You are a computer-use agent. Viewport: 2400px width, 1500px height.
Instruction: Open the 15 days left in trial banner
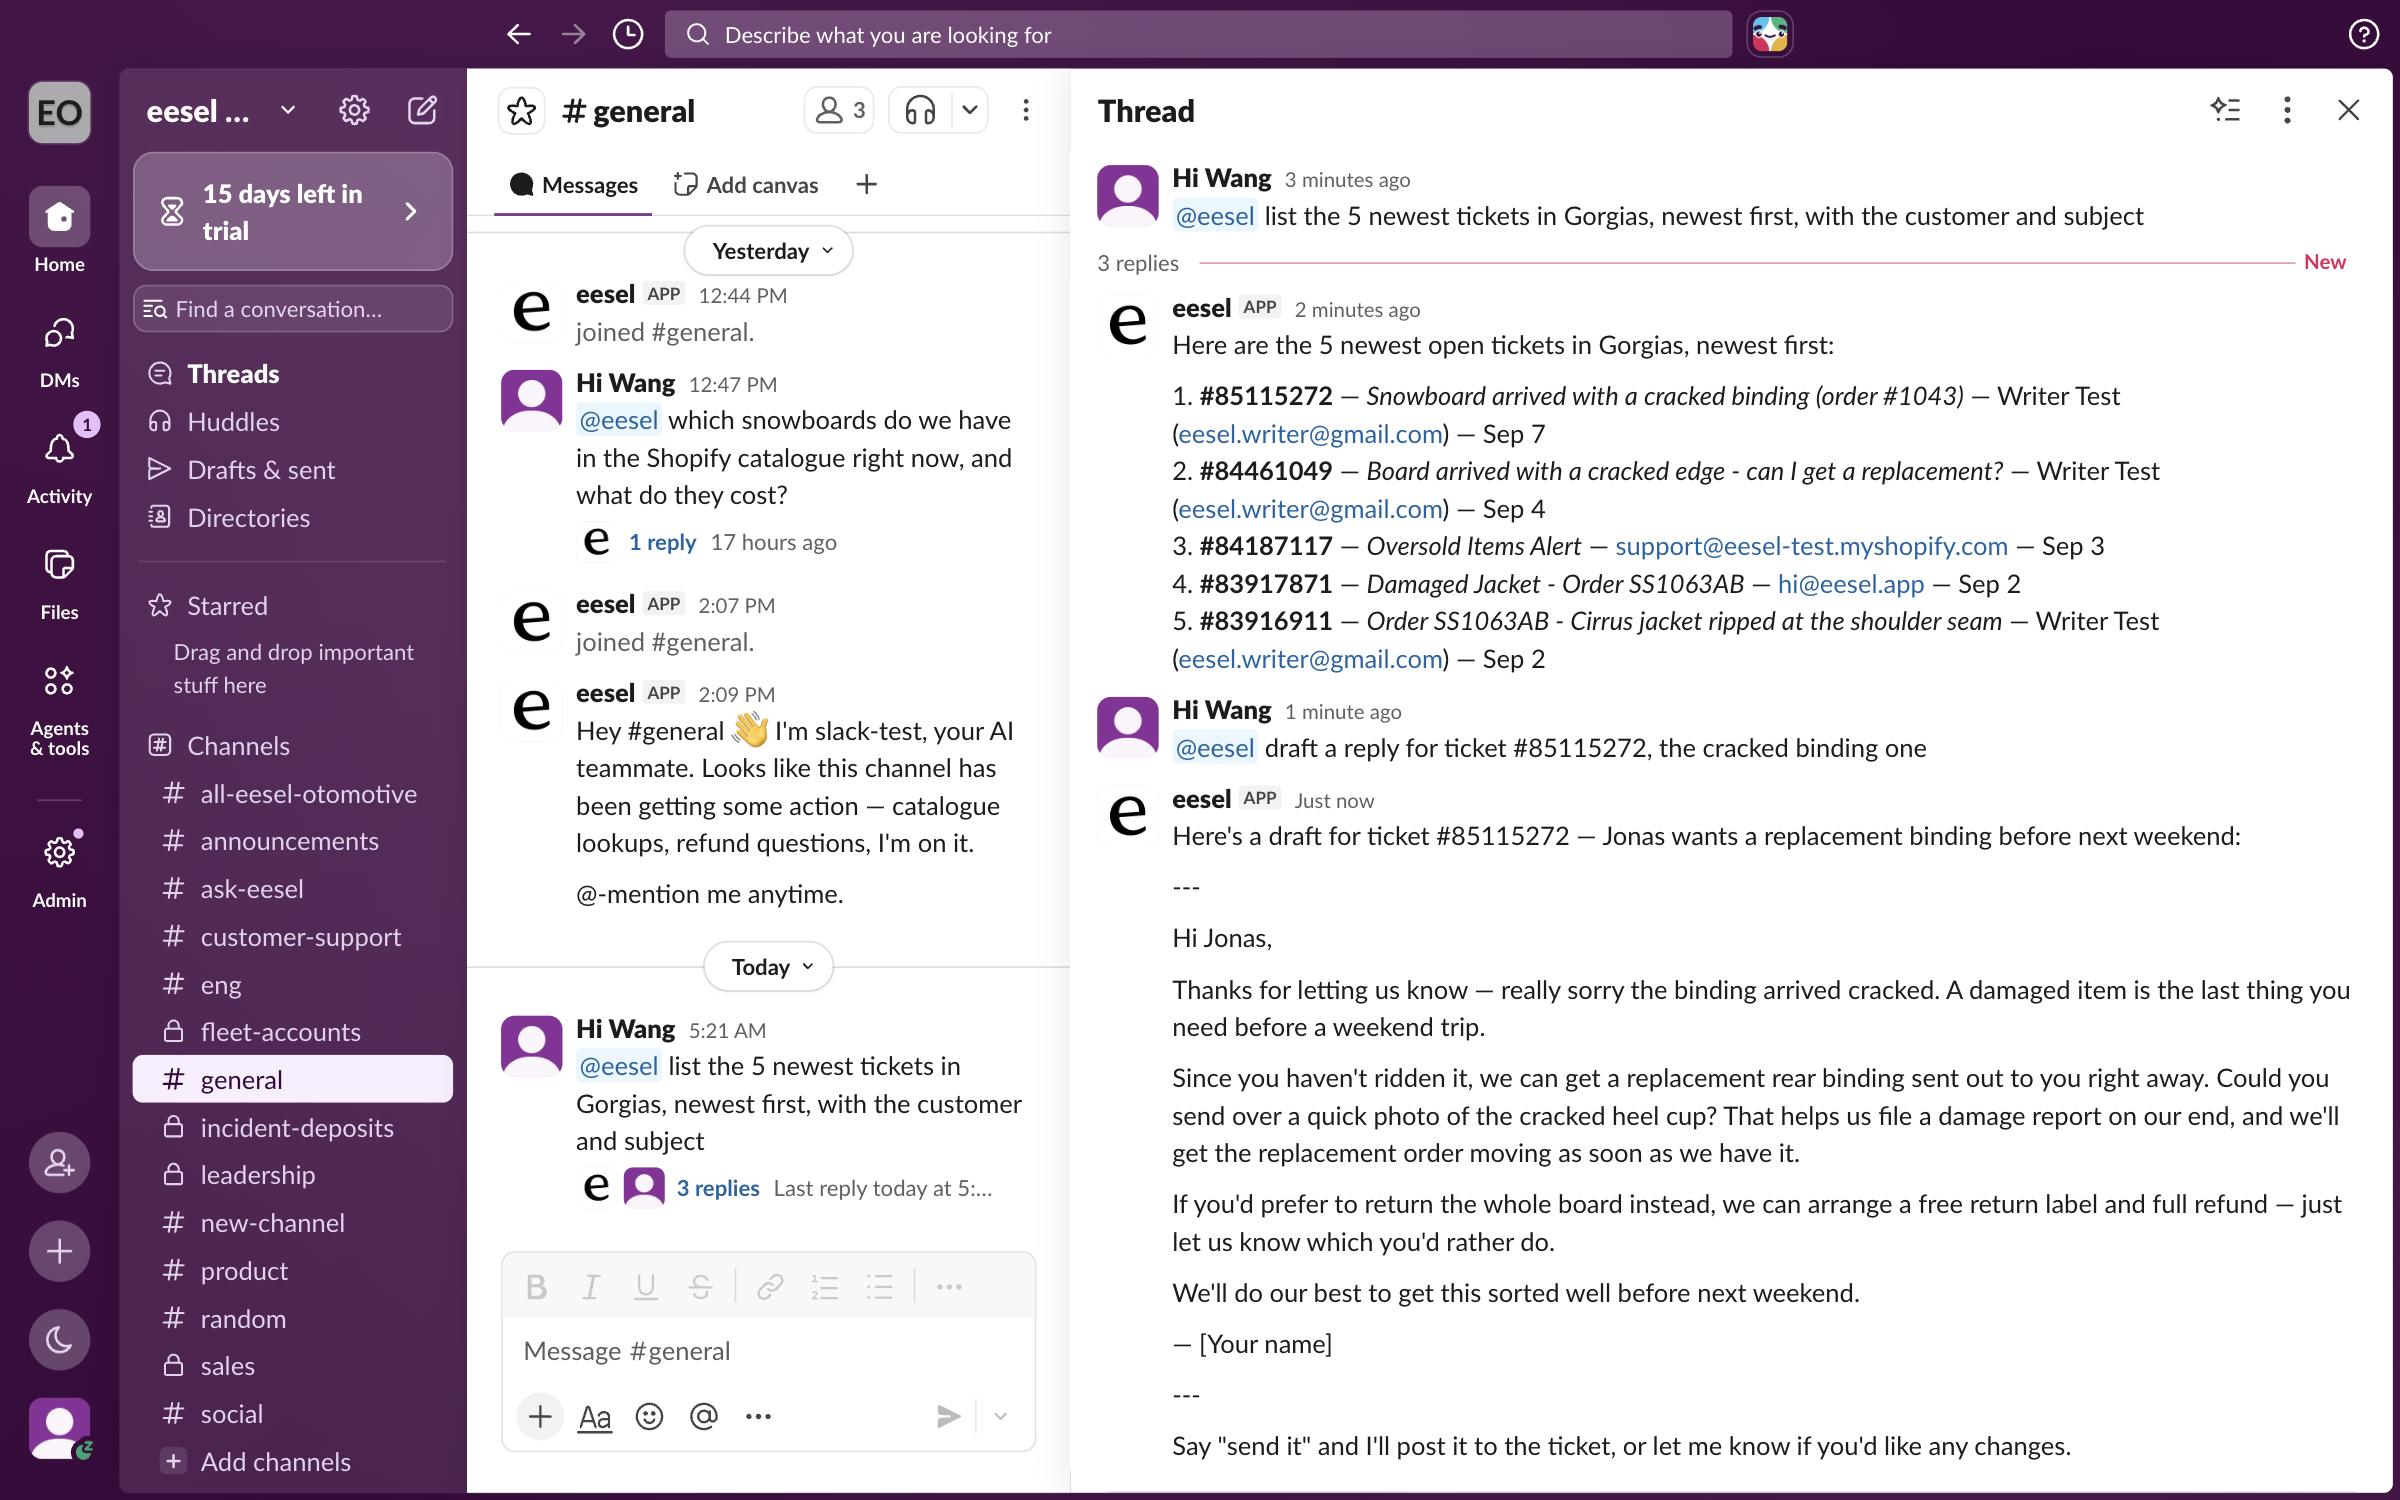pyautogui.click(x=292, y=212)
